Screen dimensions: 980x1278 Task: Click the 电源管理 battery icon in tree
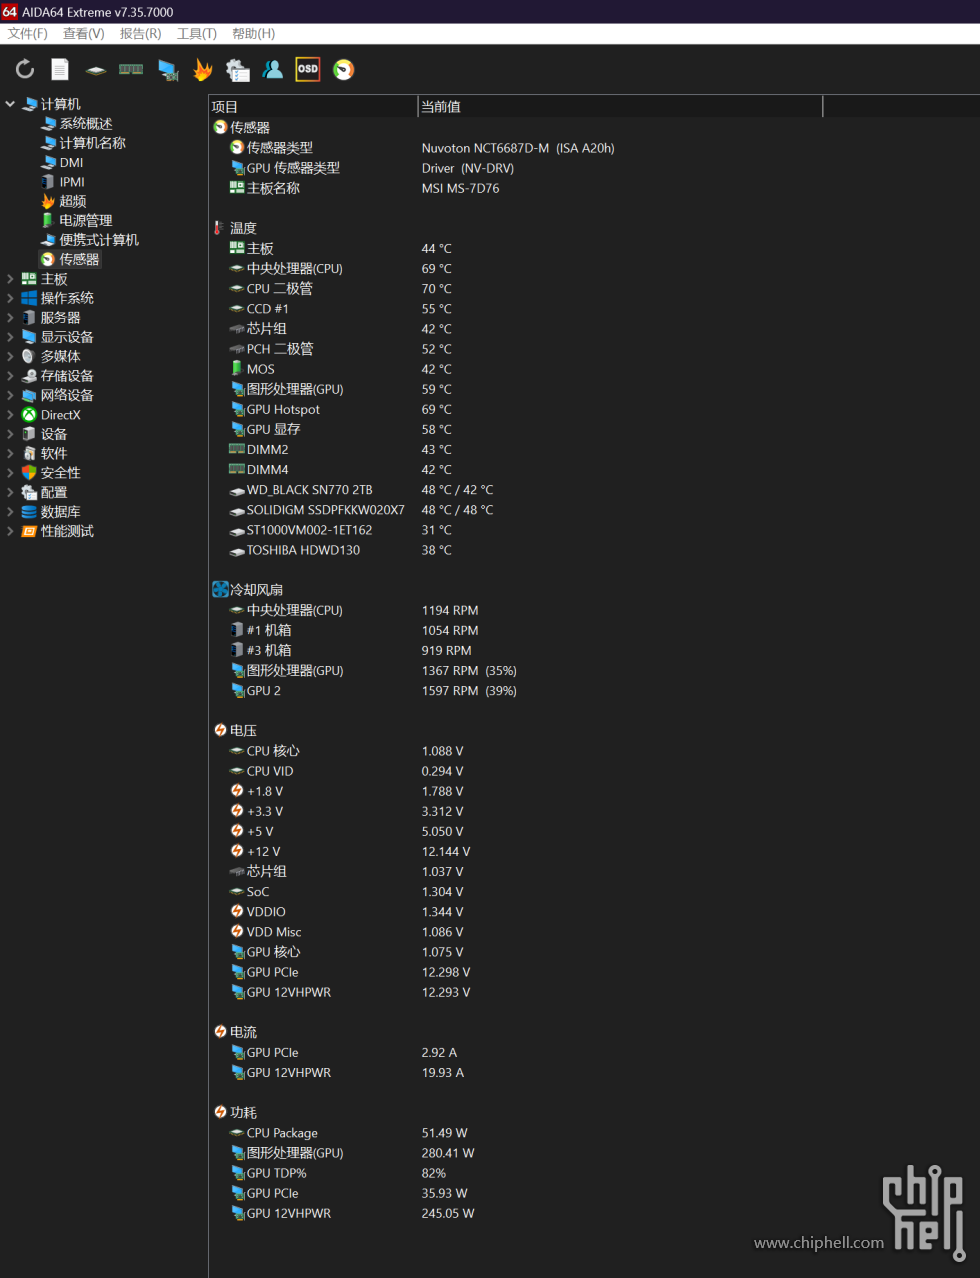[48, 220]
